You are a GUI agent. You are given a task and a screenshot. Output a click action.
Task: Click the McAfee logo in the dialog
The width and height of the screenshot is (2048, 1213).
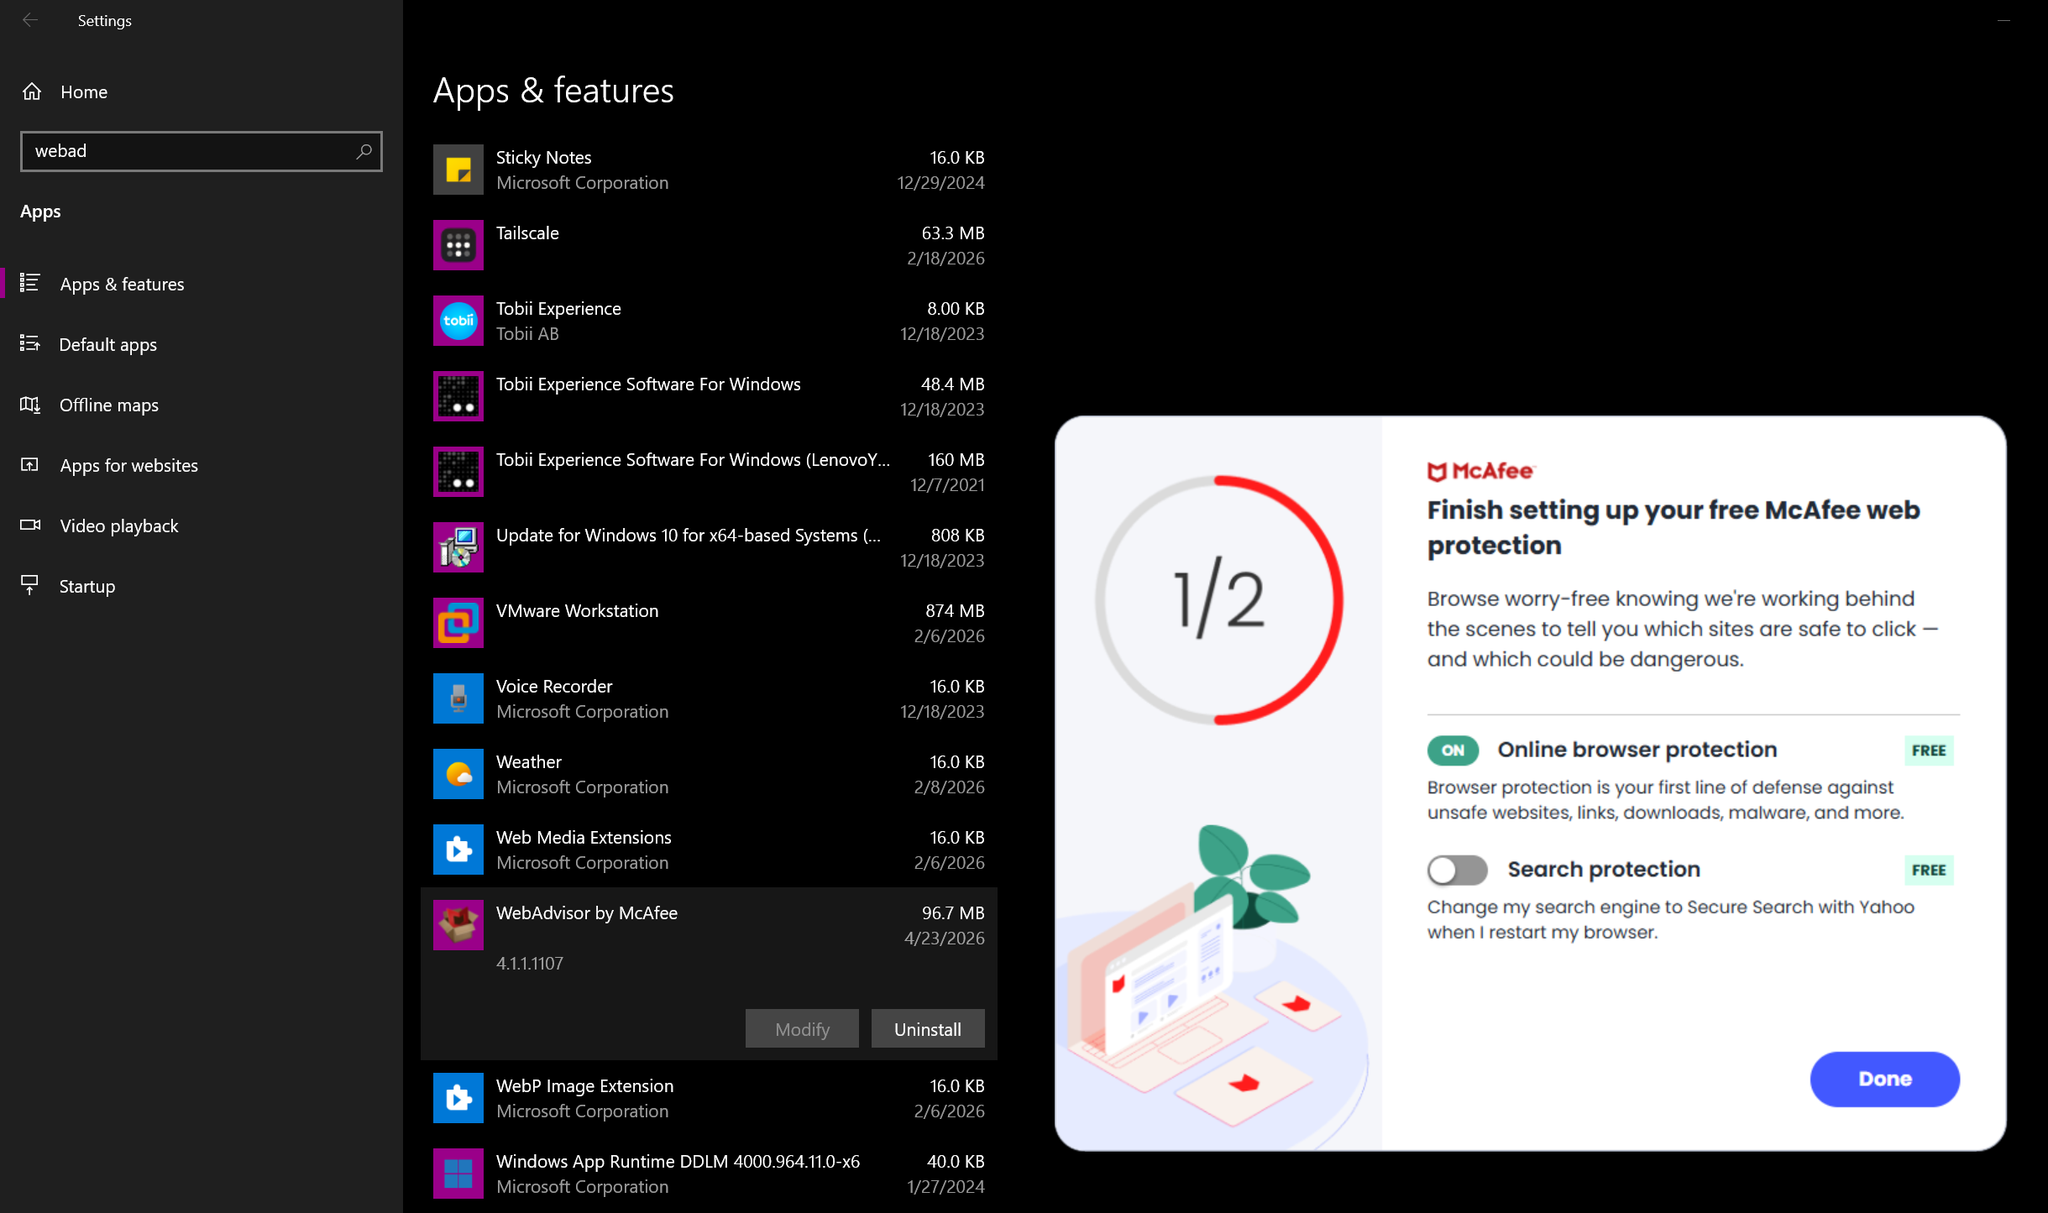[1482, 470]
